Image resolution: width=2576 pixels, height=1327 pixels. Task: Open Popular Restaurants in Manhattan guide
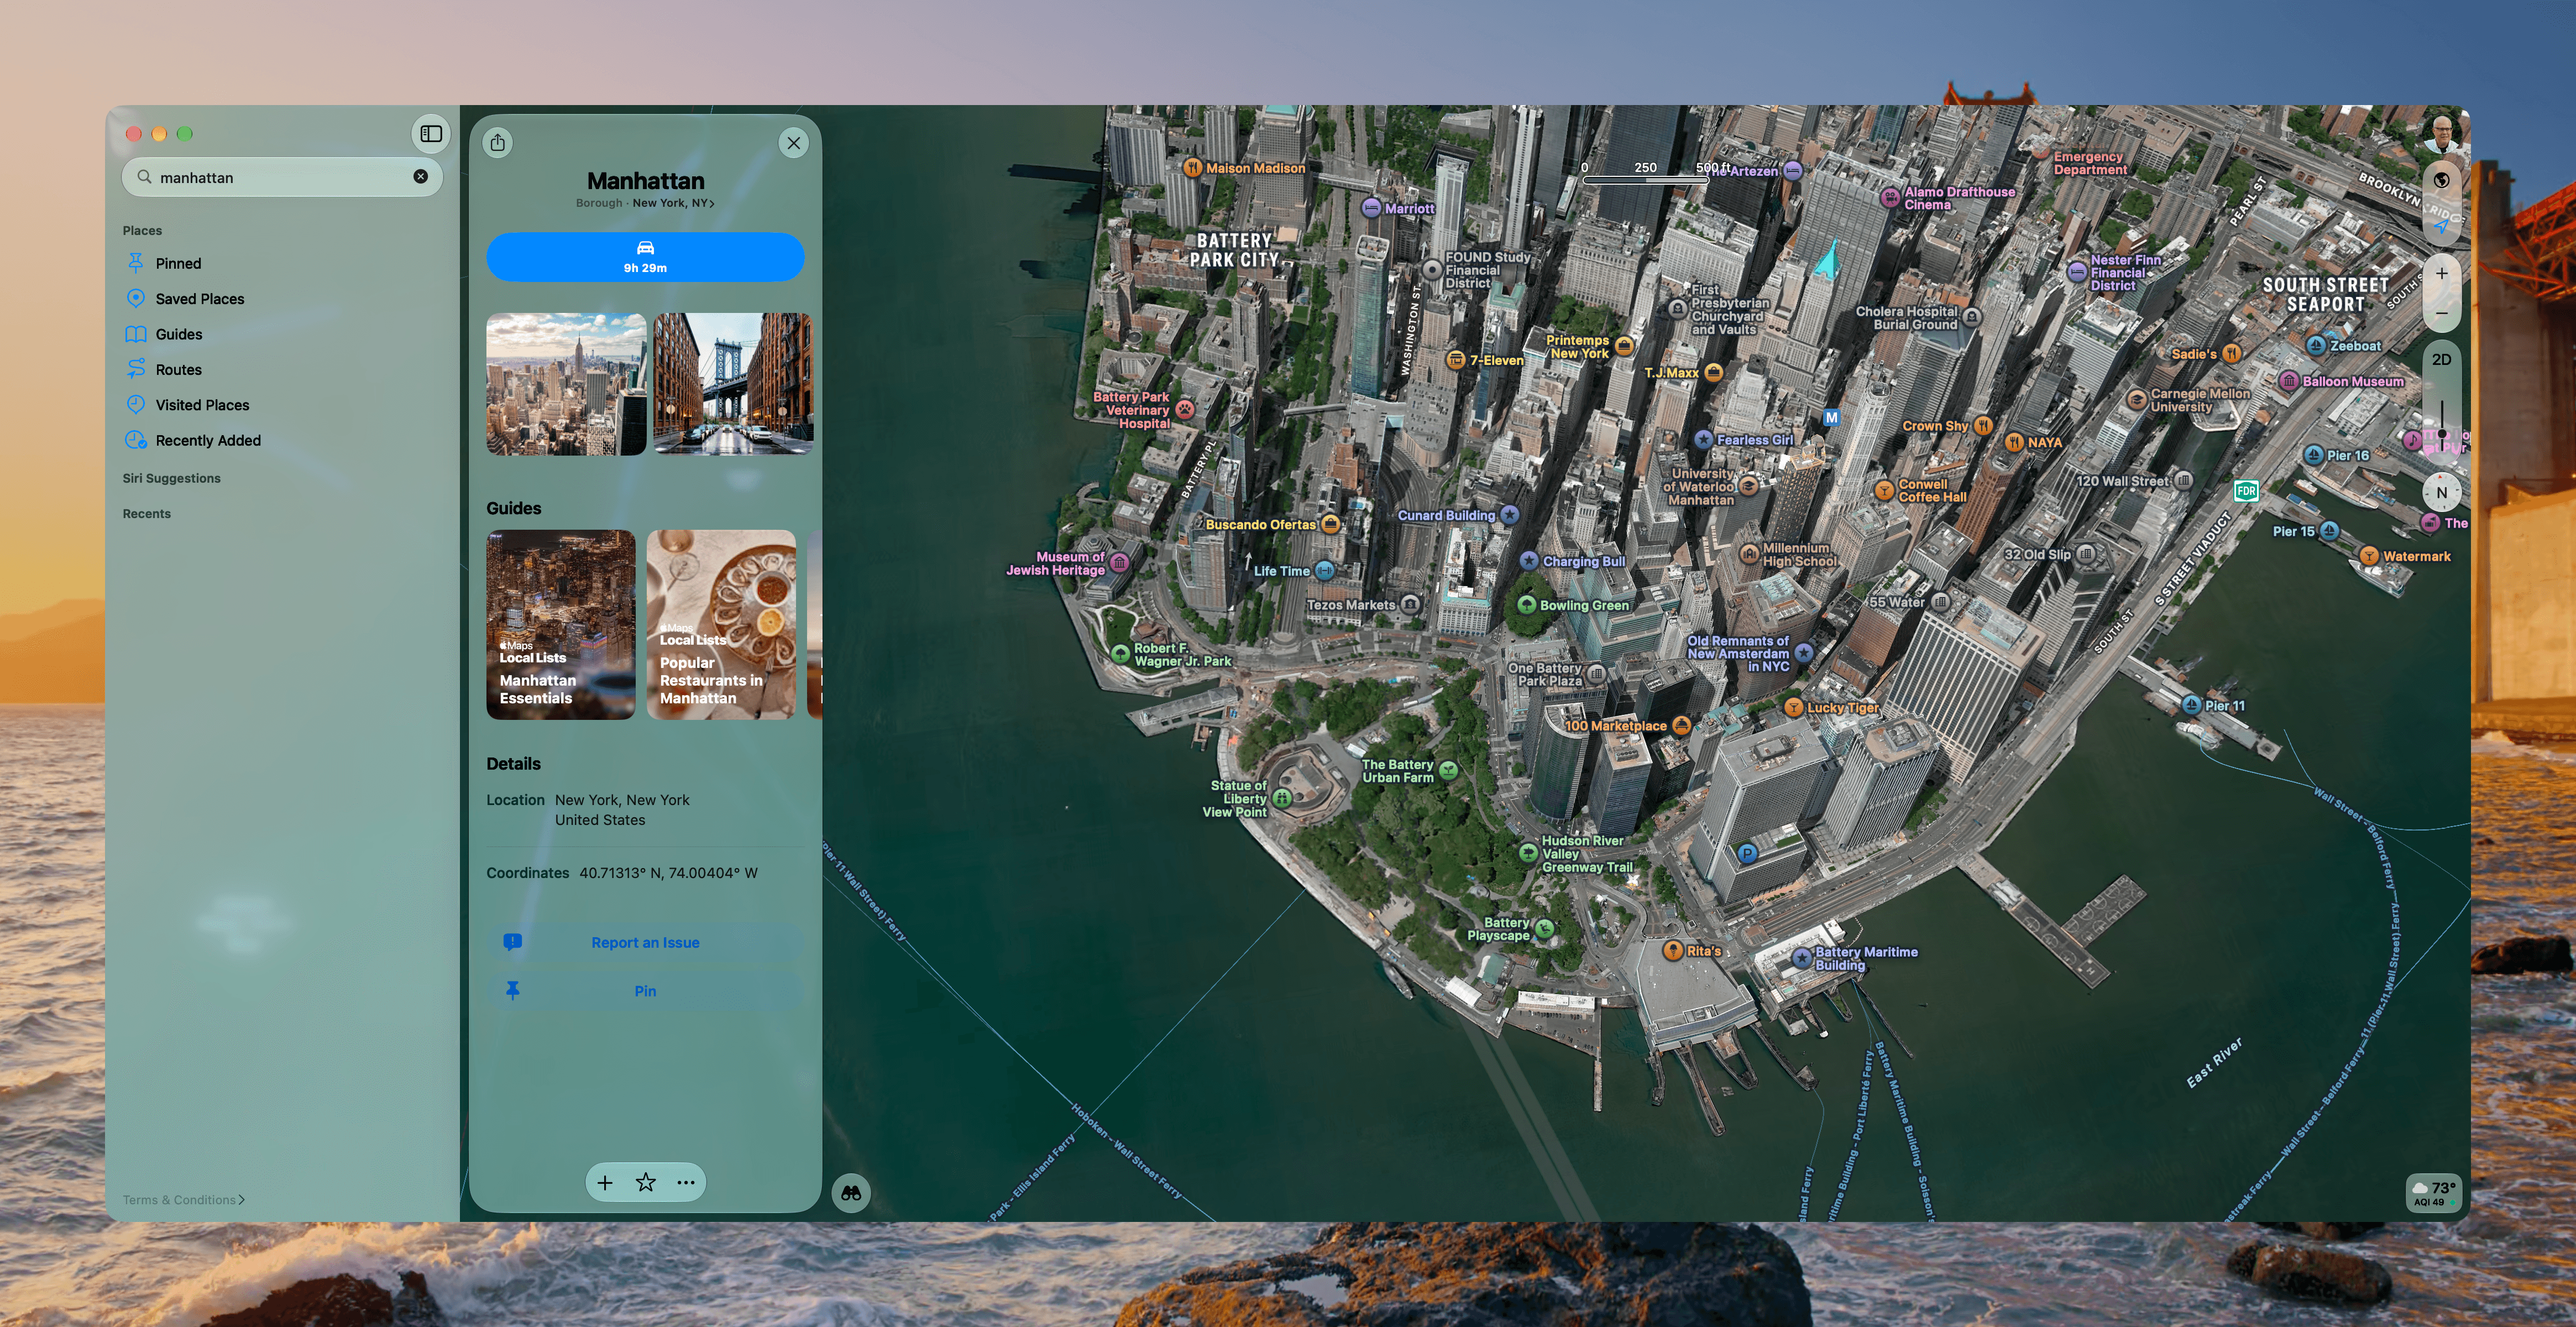point(722,625)
